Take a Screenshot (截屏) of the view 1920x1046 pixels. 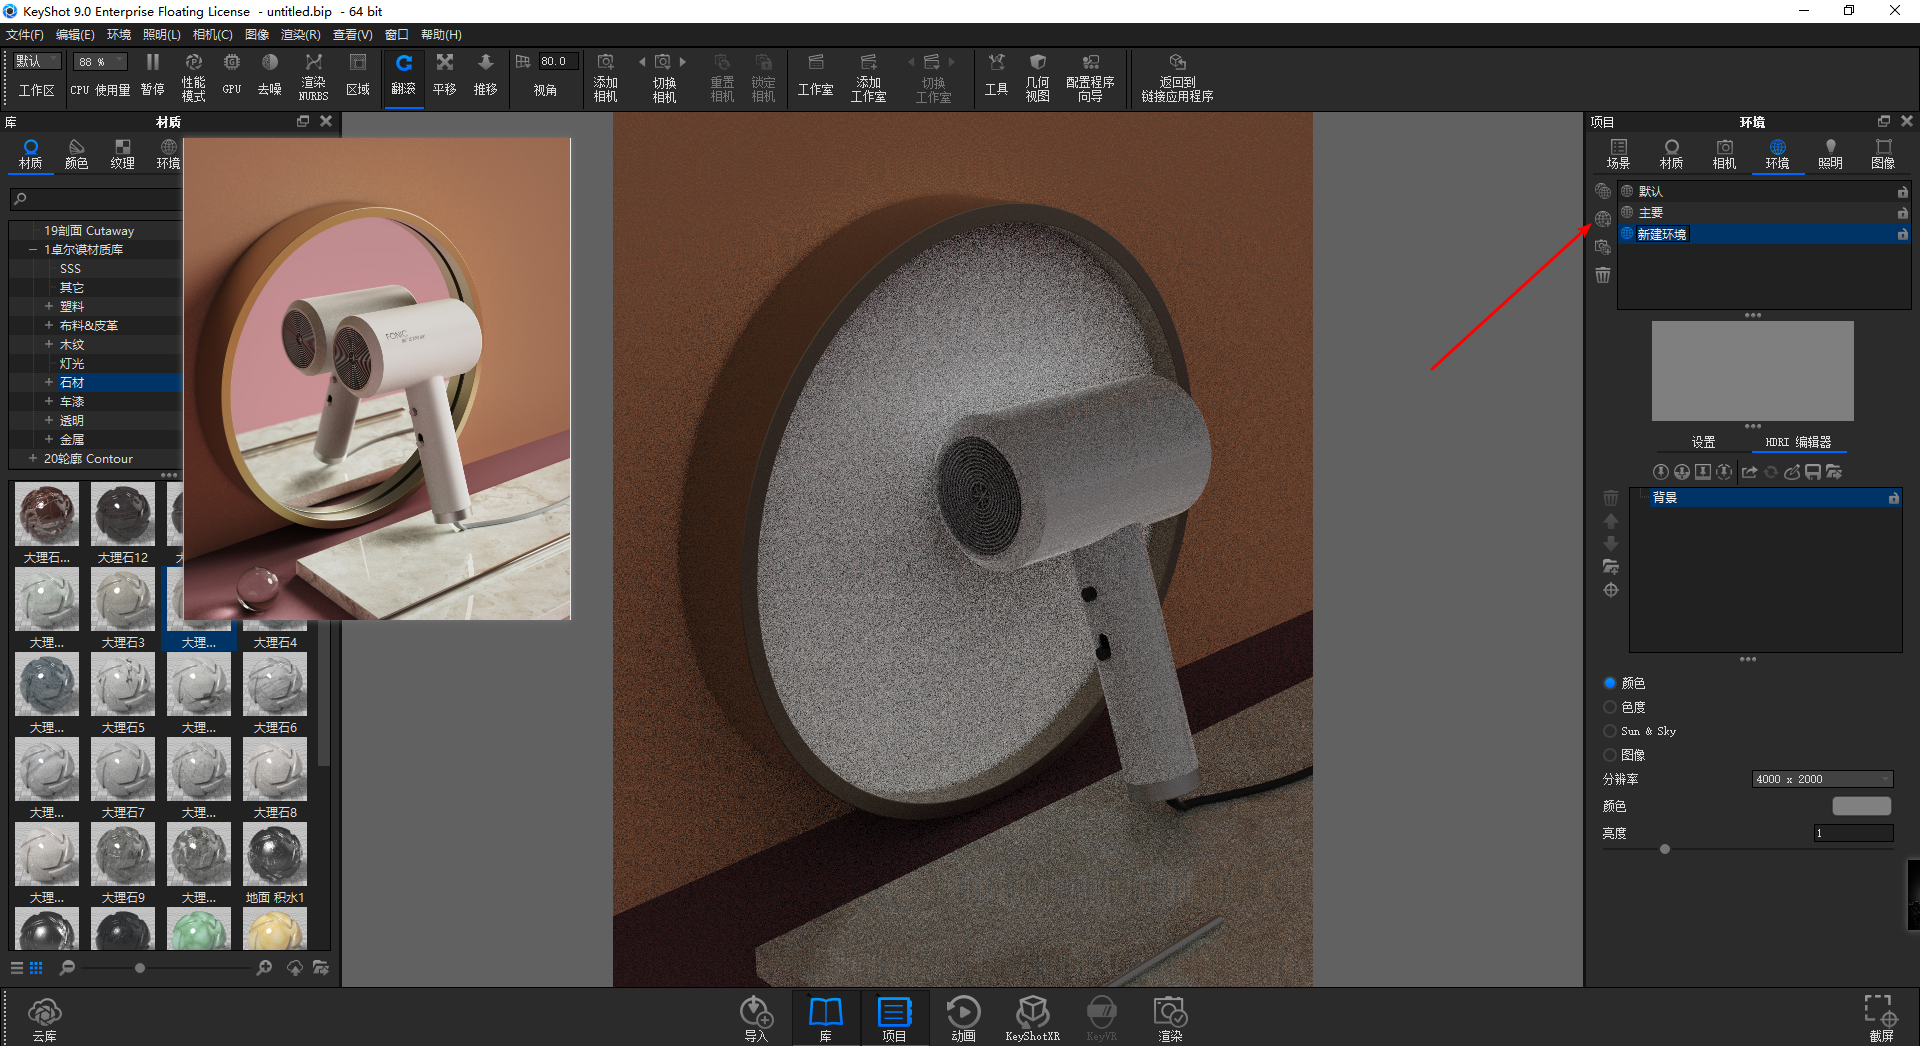(1880, 1018)
